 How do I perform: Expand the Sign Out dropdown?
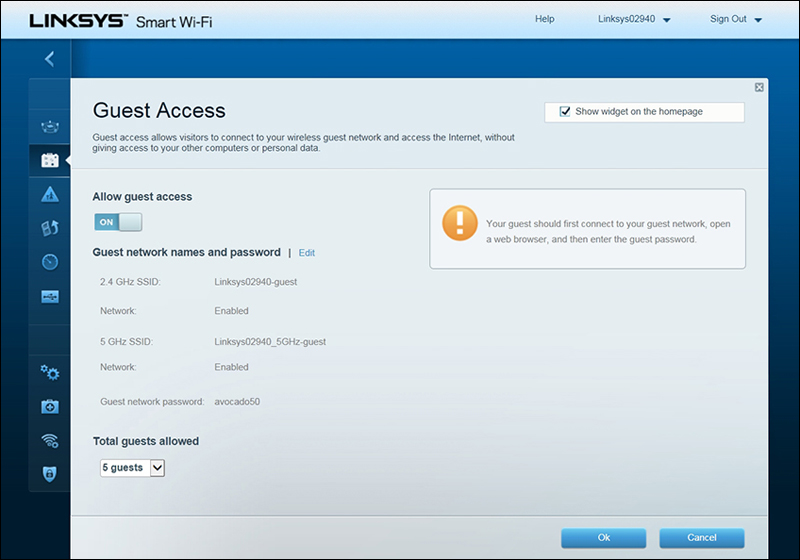[x=736, y=19]
